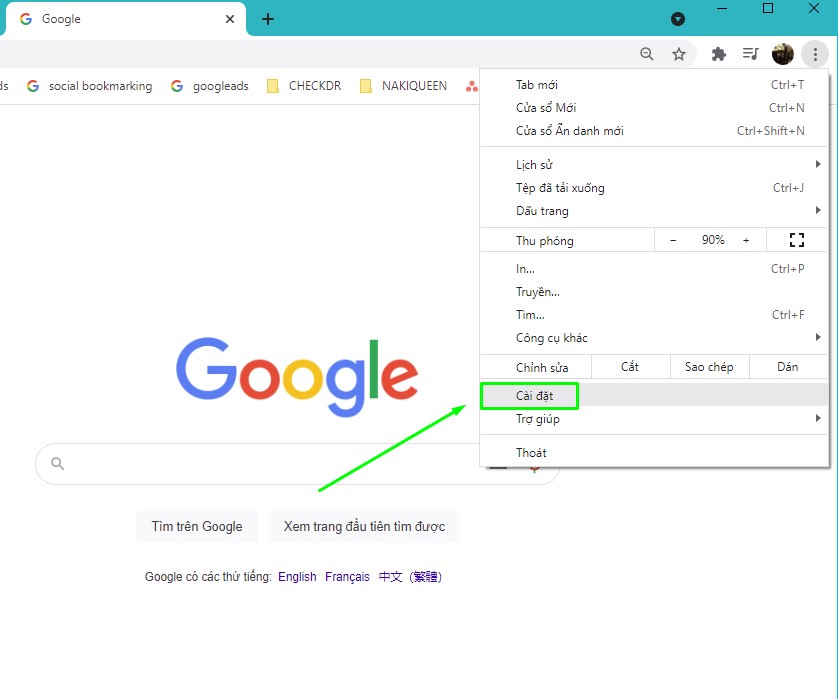Select the Google browser tab
838x699 pixels.
pyautogui.click(x=126, y=19)
